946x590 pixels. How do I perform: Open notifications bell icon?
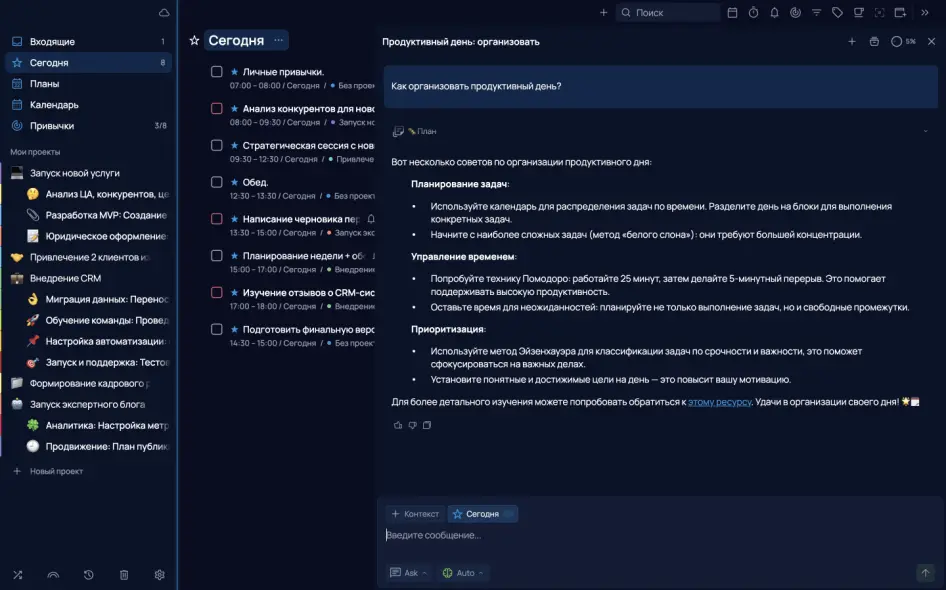tap(774, 13)
